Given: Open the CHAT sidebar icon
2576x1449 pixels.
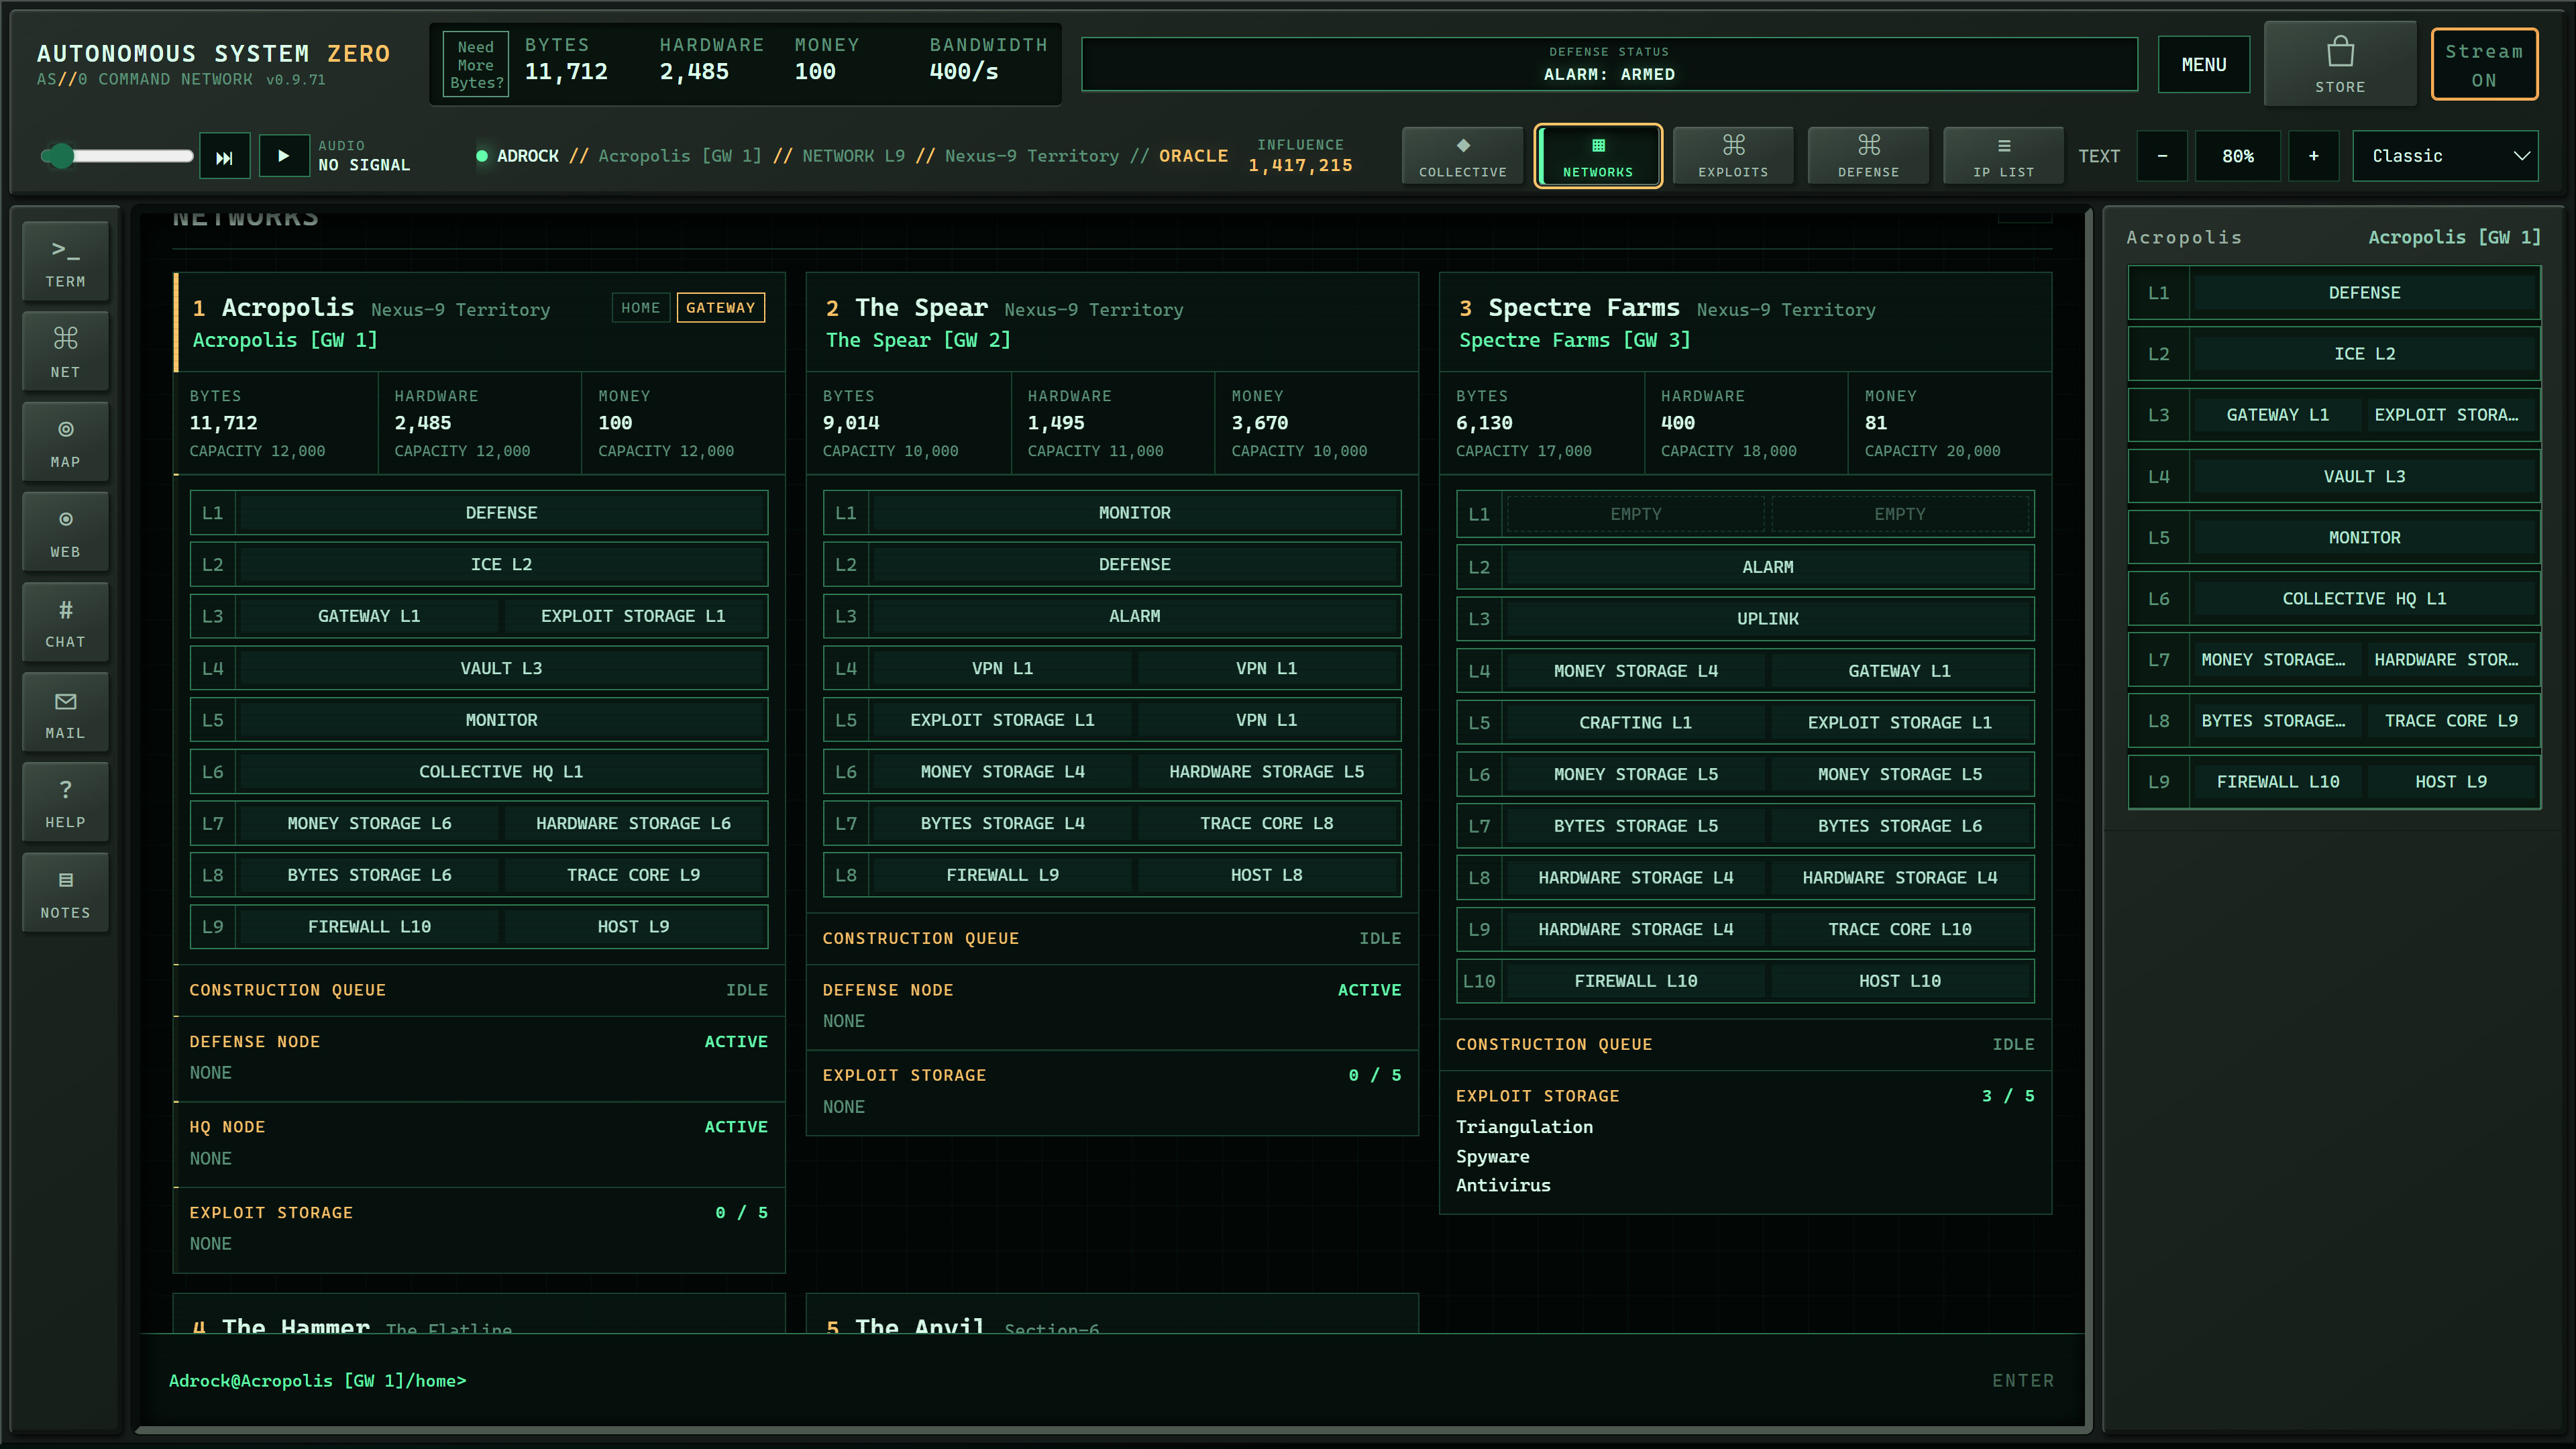Looking at the screenshot, I should pos(65,622).
